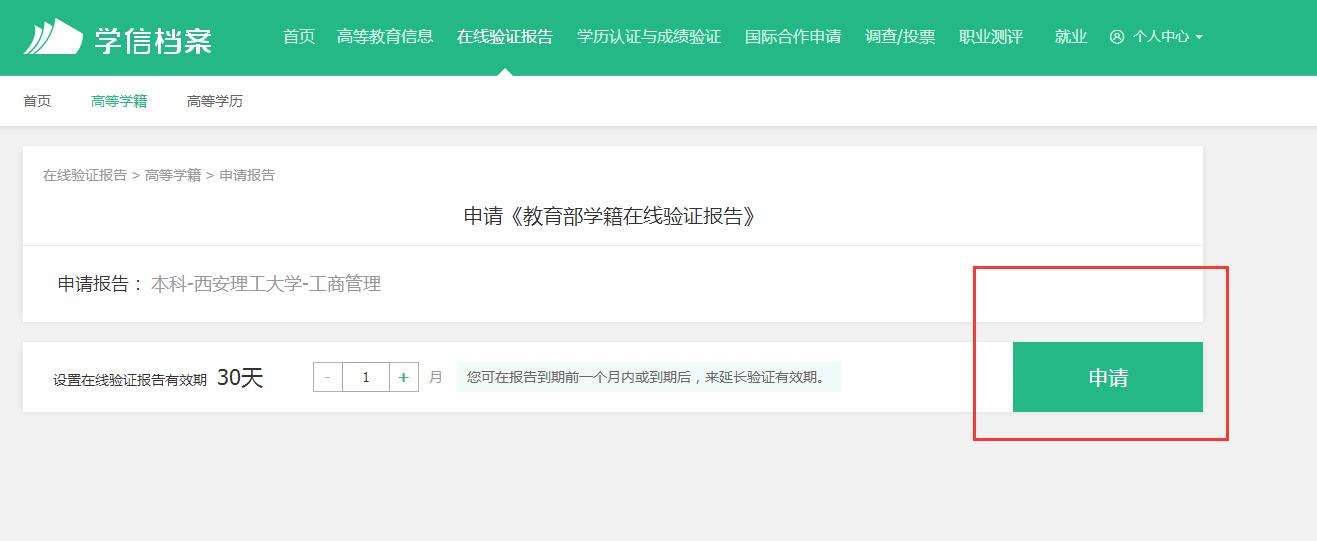Click the 30天 validity value
This screenshot has height=541, width=1317.
click(240, 378)
